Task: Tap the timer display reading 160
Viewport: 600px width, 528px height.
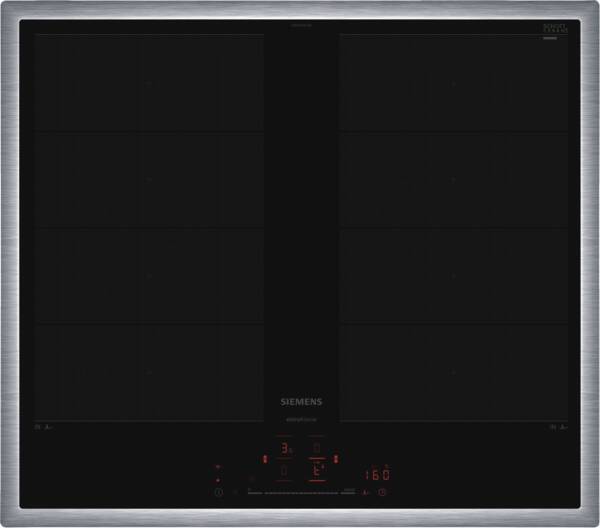Action: tap(376, 474)
